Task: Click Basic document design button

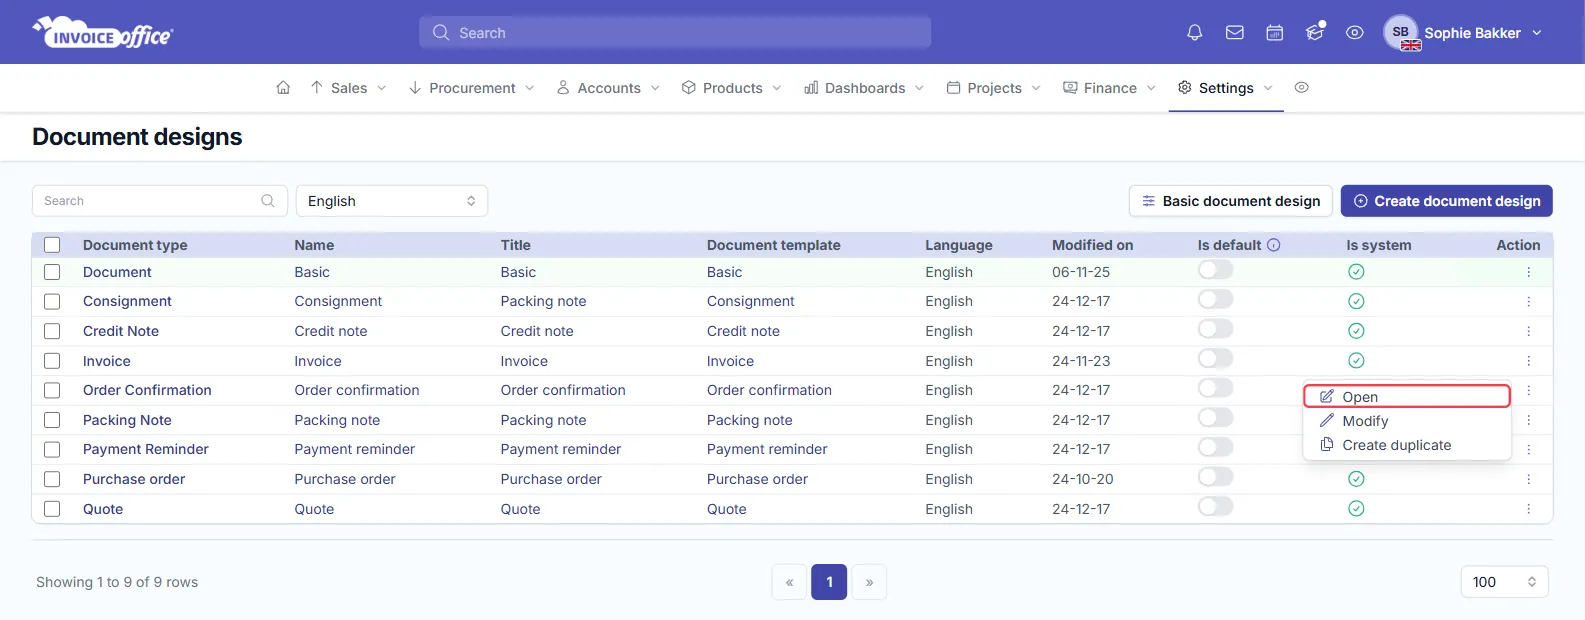Action: pyautogui.click(x=1231, y=201)
